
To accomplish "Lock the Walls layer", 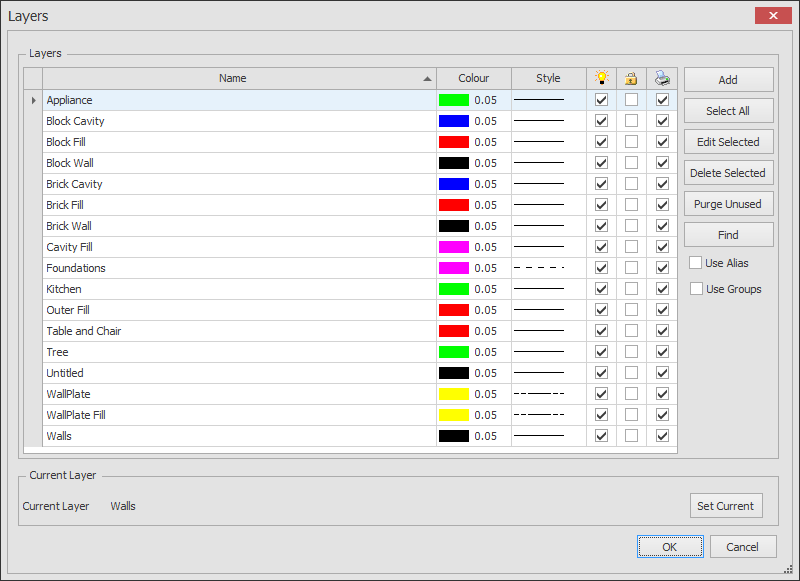I will 632,435.
